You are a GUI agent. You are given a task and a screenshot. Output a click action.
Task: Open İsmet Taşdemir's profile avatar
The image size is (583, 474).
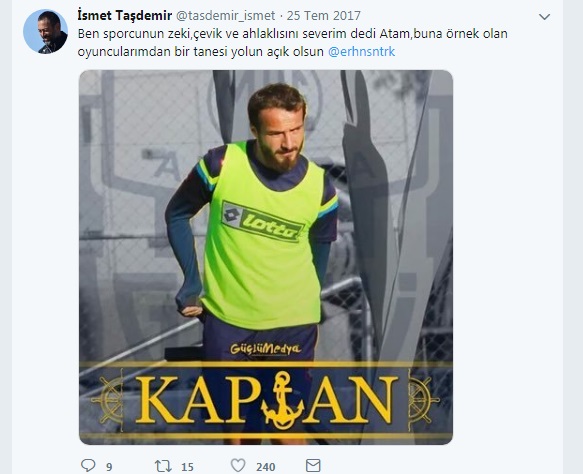(x=45, y=32)
